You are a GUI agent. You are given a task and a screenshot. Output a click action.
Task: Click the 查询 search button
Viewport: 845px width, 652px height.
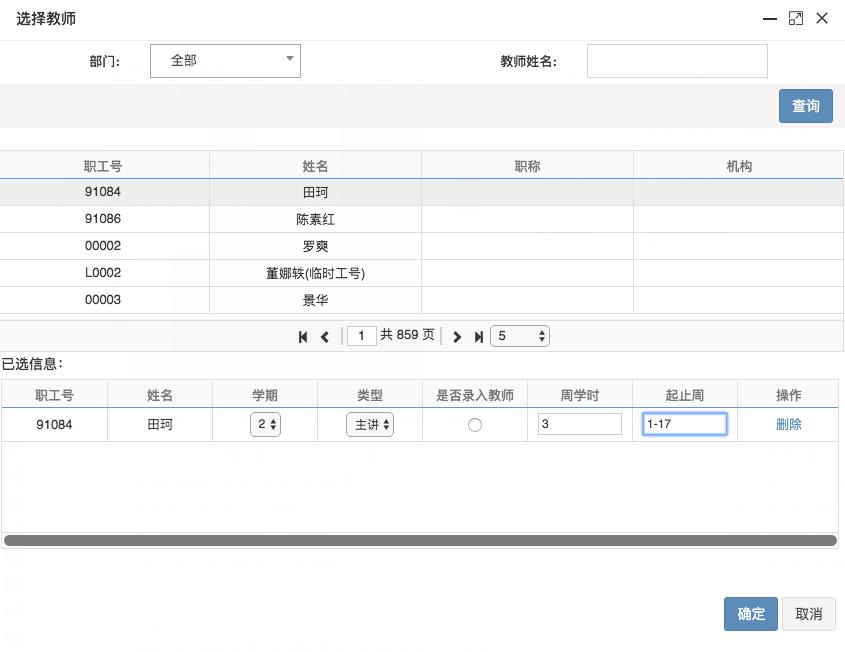805,106
